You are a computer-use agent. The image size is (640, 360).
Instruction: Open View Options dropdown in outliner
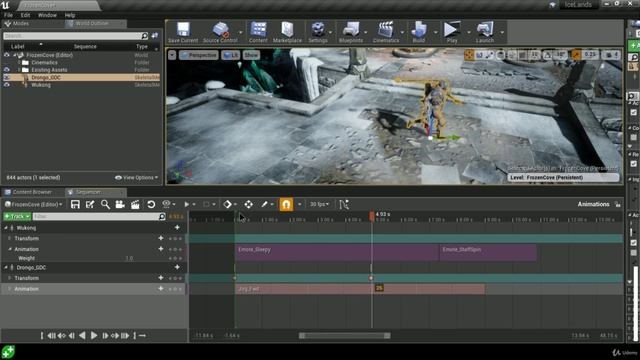click(136, 178)
